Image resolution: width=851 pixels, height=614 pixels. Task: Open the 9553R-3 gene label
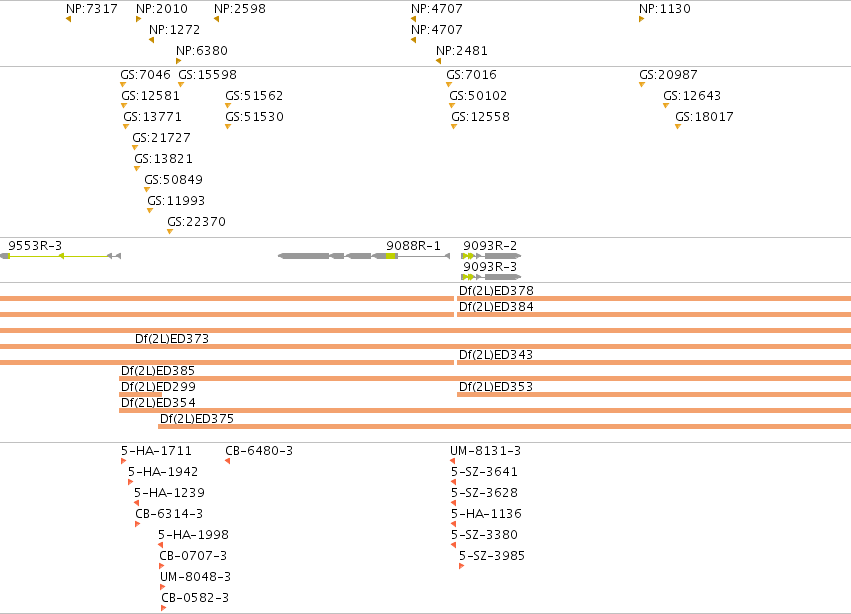point(35,245)
